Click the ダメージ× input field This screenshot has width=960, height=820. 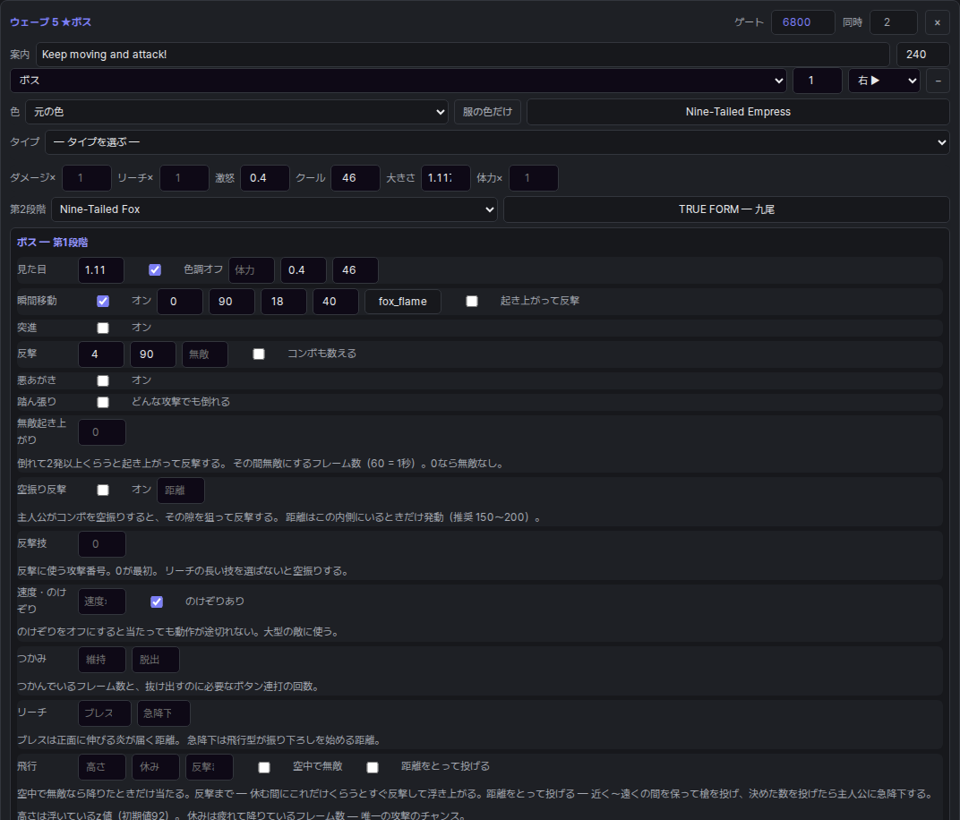87,178
